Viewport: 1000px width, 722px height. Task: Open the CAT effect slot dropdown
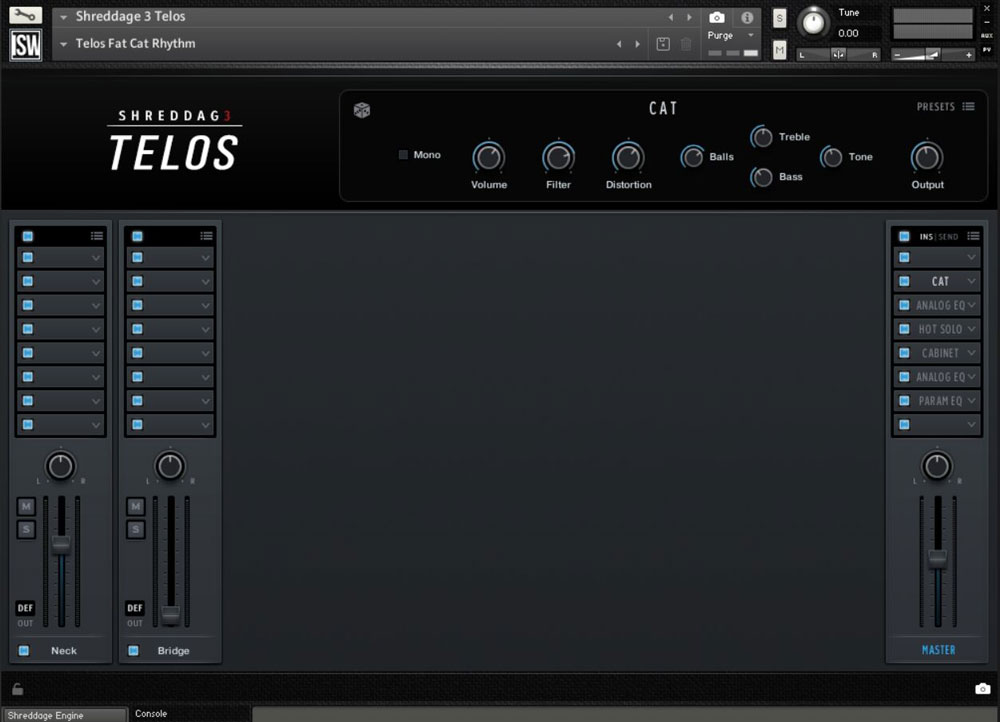(x=971, y=281)
